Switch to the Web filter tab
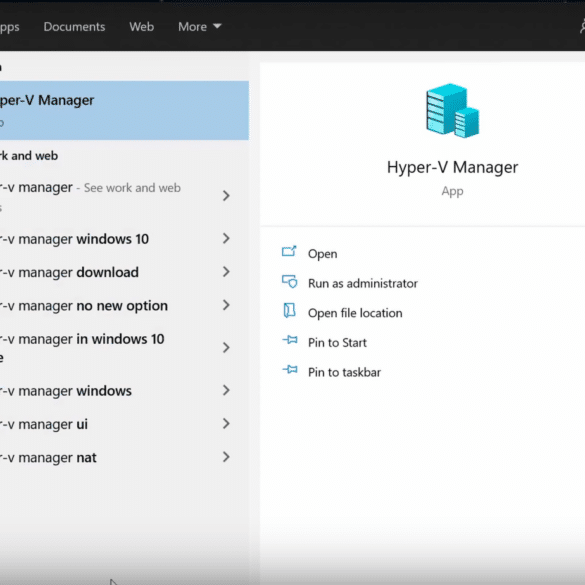The height and width of the screenshot is (585, 585). (x=141, y=27)
